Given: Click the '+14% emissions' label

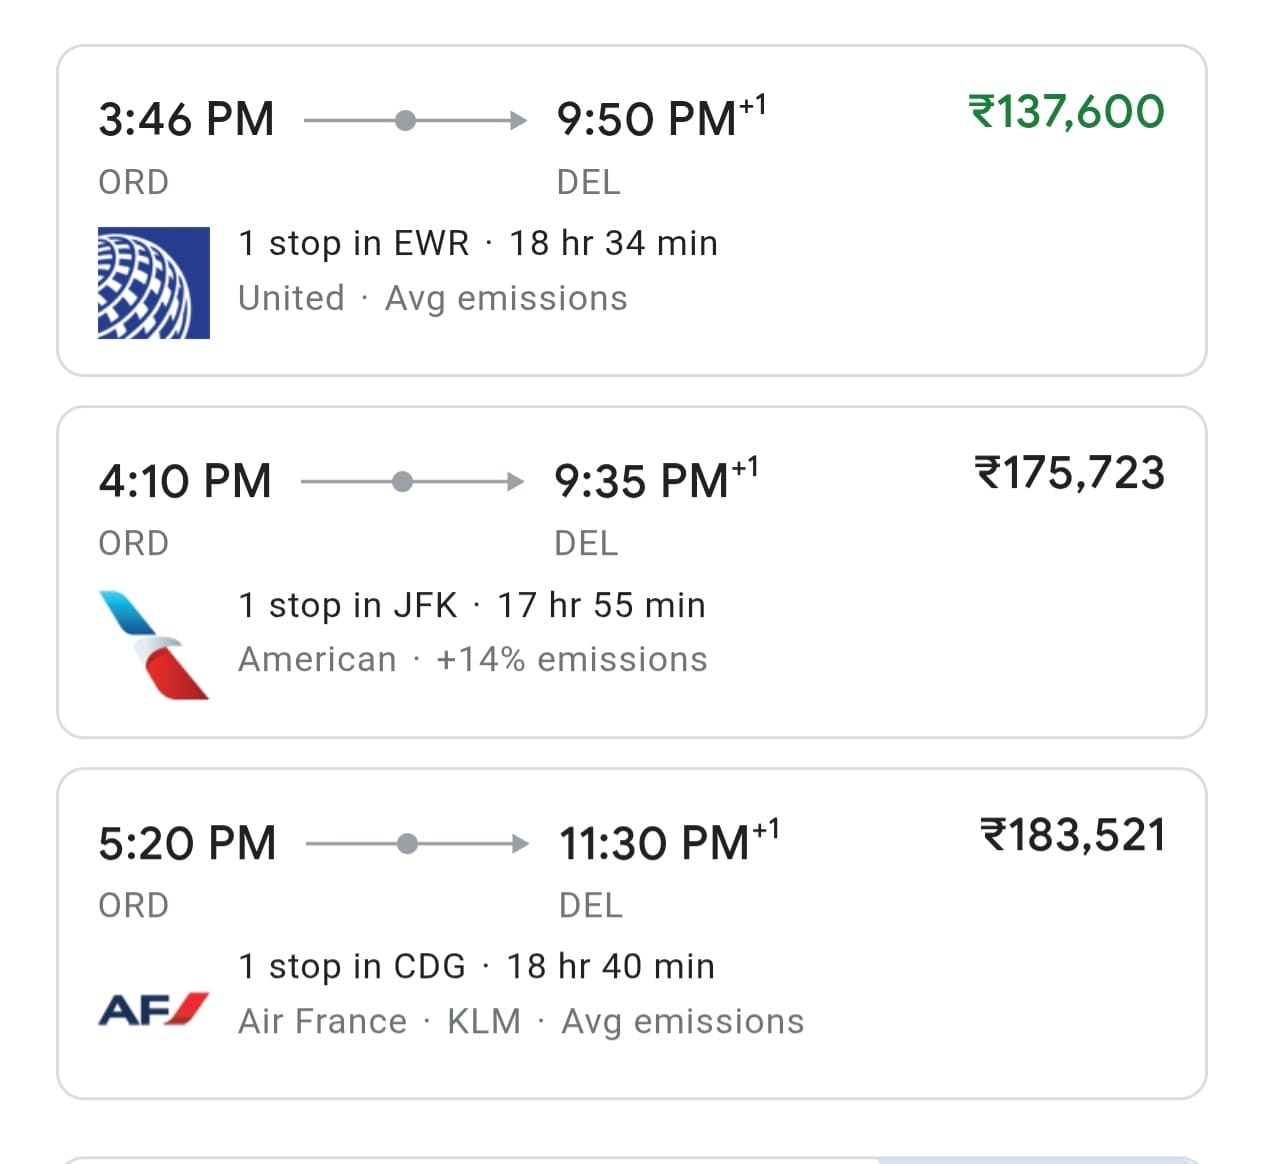Looking at the screenshot, I should point(571,660).
